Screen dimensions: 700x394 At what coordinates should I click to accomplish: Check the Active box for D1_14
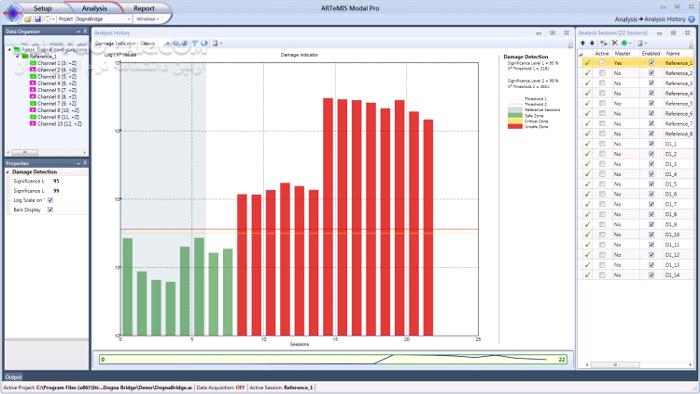pyautogui.click(x=602, y=275)
